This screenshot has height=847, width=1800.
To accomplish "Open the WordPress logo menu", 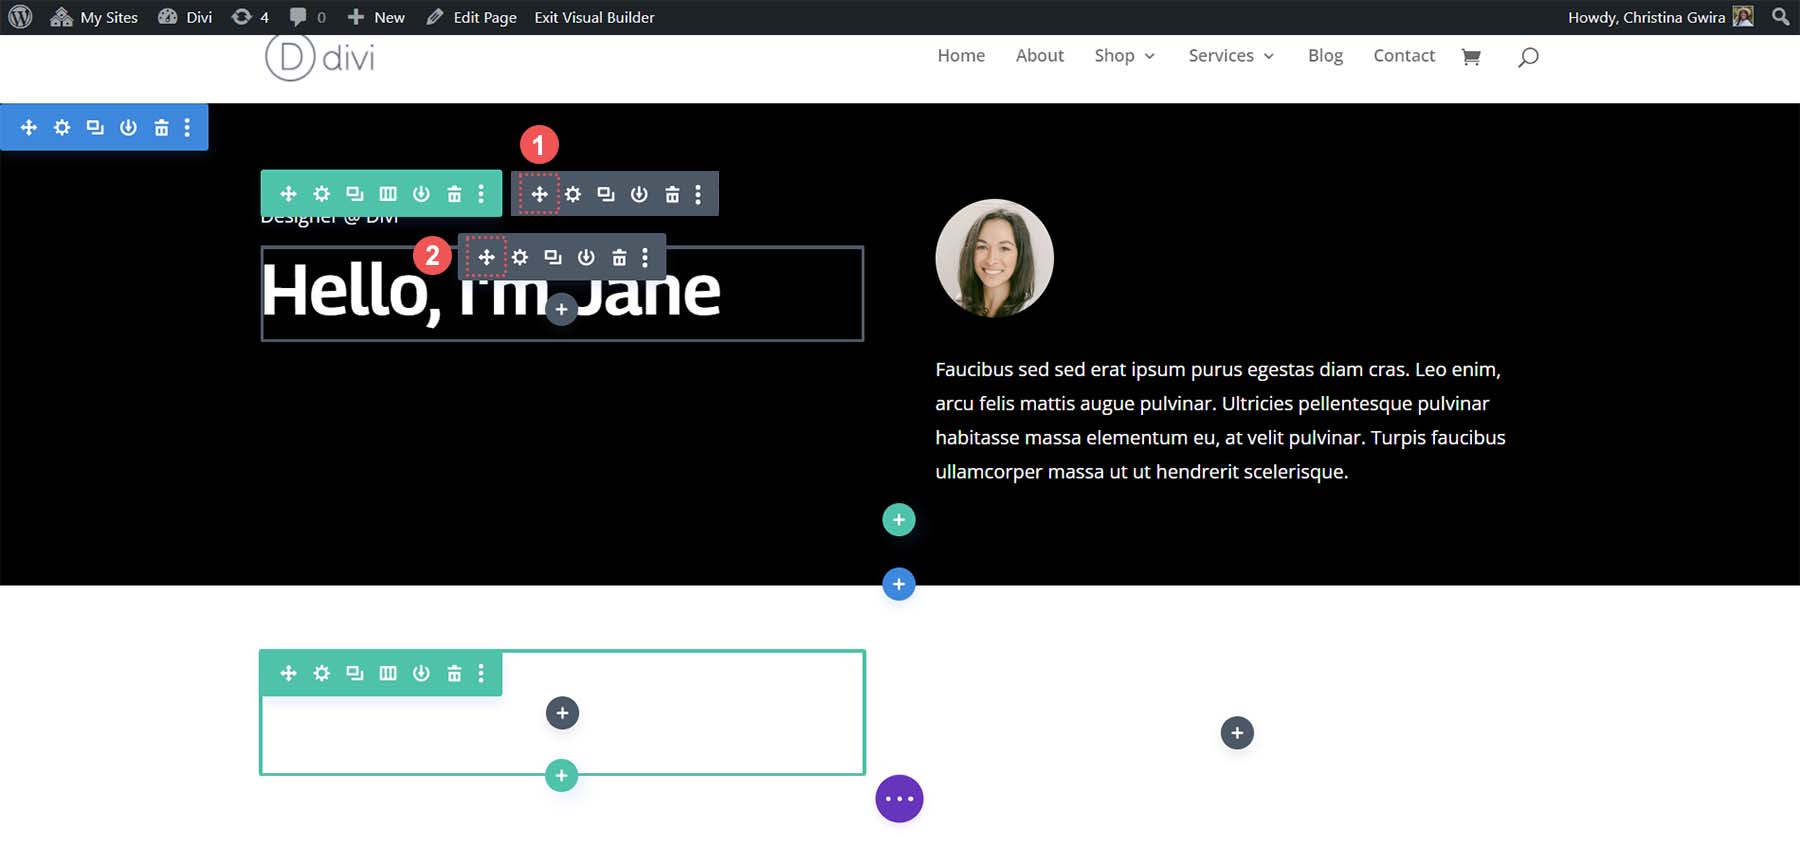I will pyautogui.click(x=20, y=17).
